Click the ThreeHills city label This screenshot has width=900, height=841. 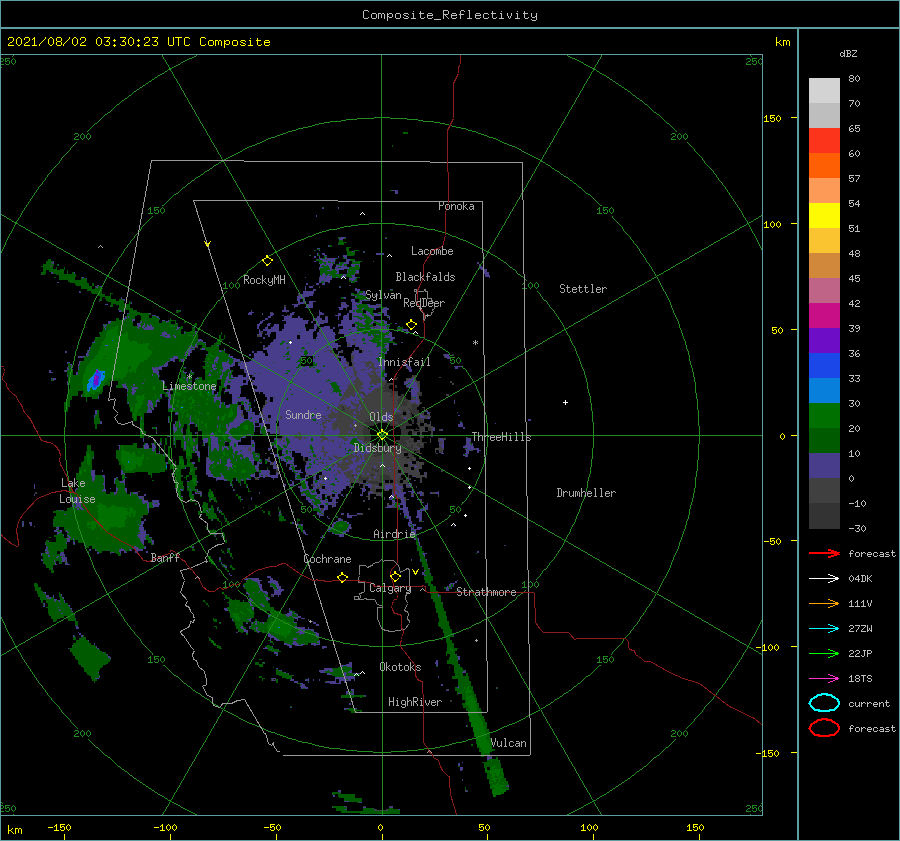click(502, 437)
